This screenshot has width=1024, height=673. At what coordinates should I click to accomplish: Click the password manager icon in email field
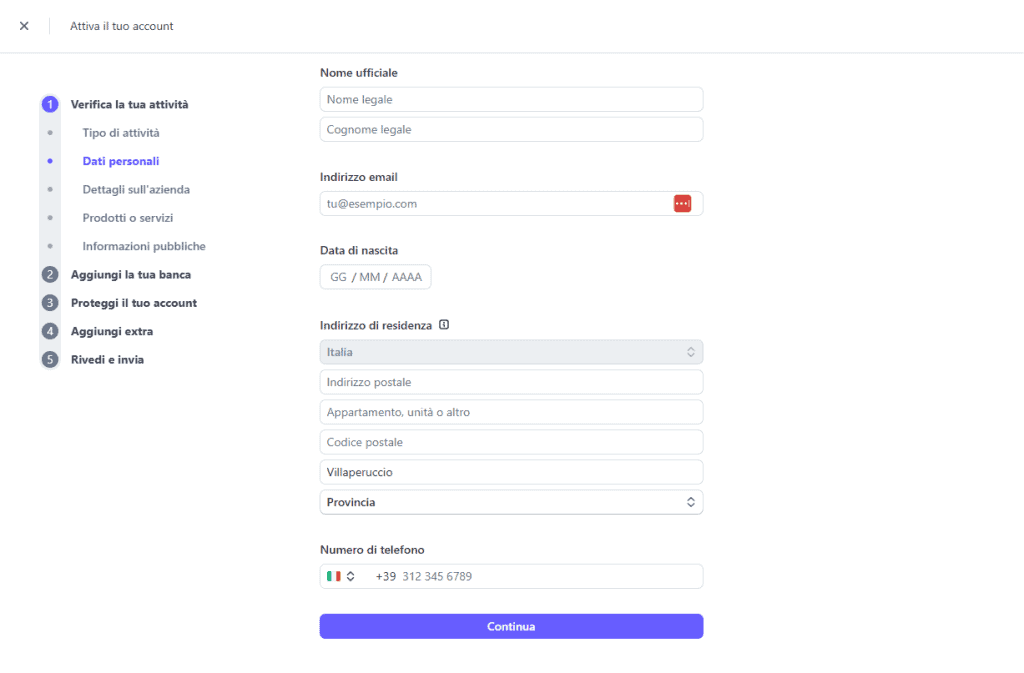682,202
